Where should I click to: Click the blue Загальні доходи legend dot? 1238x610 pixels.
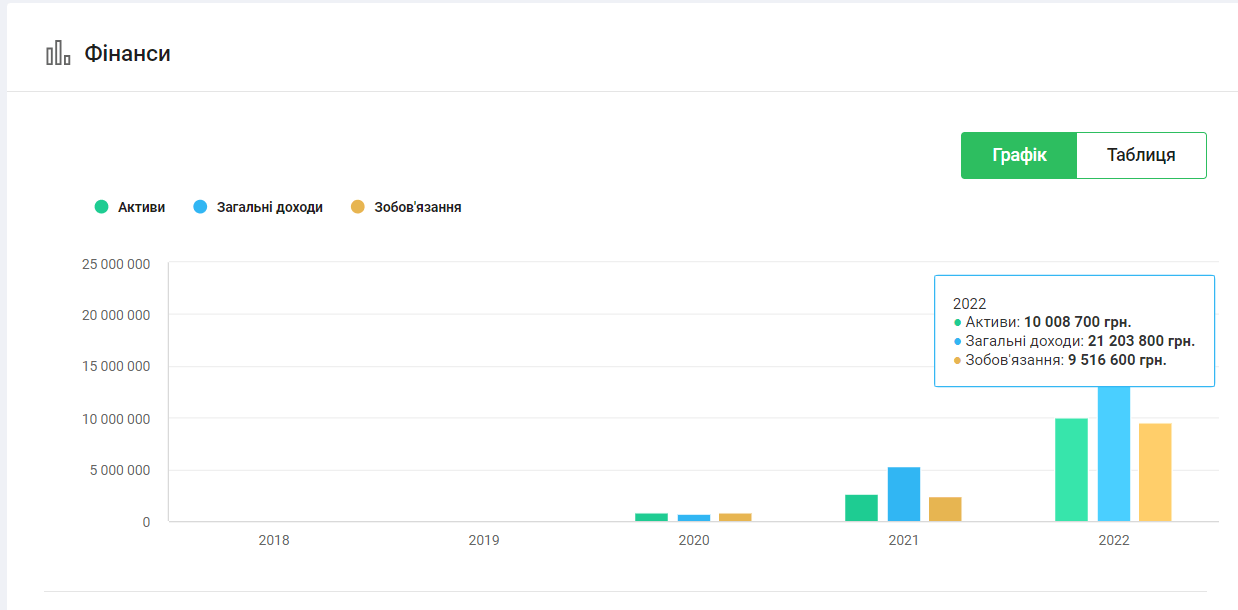pos(200,207)
